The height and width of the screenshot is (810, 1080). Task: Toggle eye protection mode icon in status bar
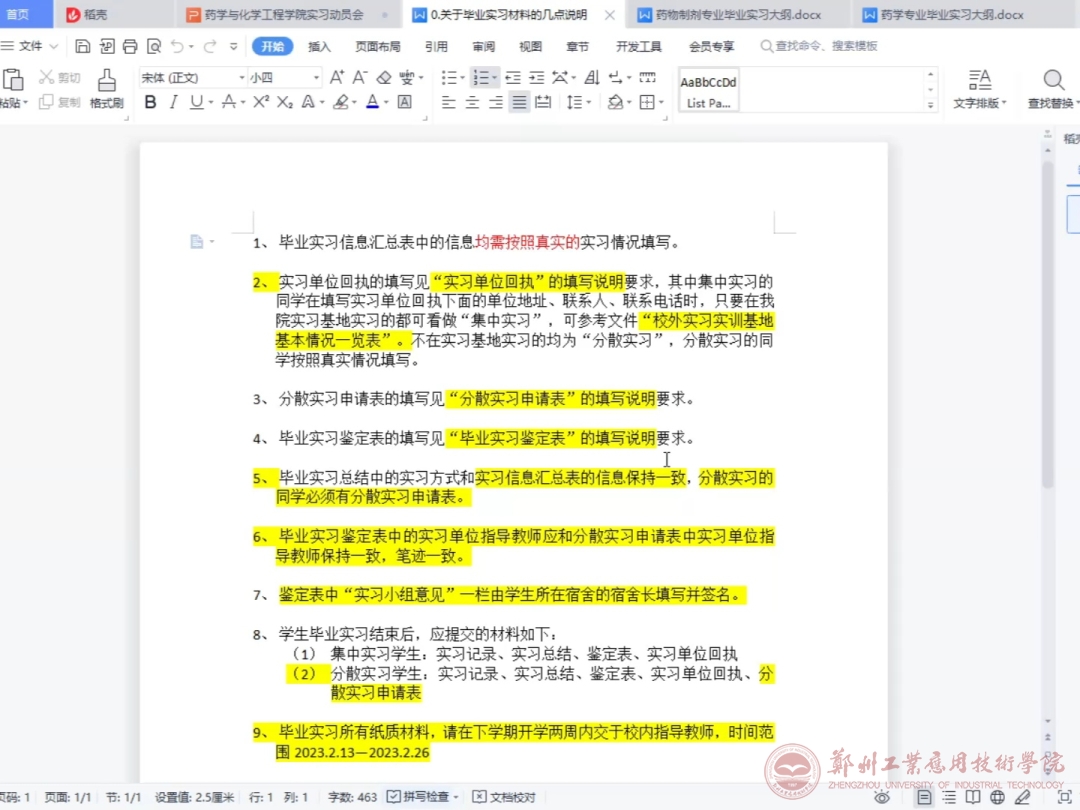tap(882, 797)
